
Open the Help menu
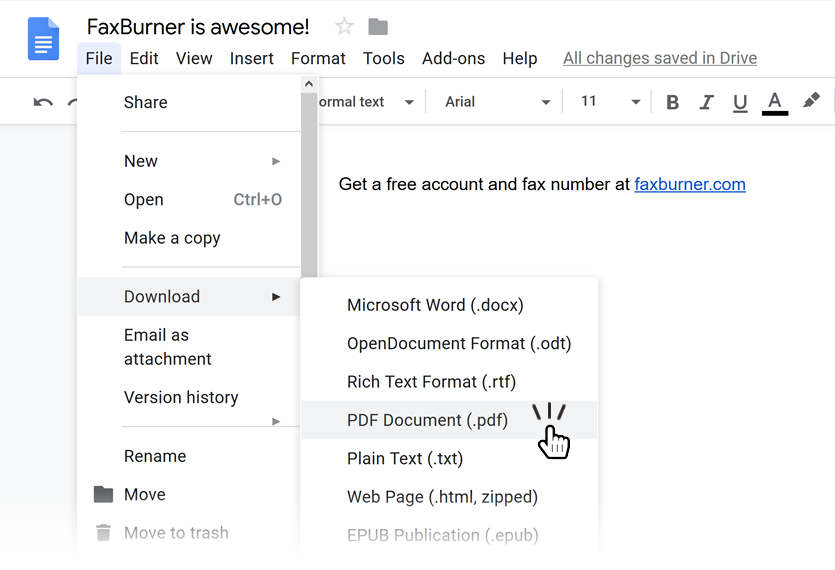[x=520, y=59]
